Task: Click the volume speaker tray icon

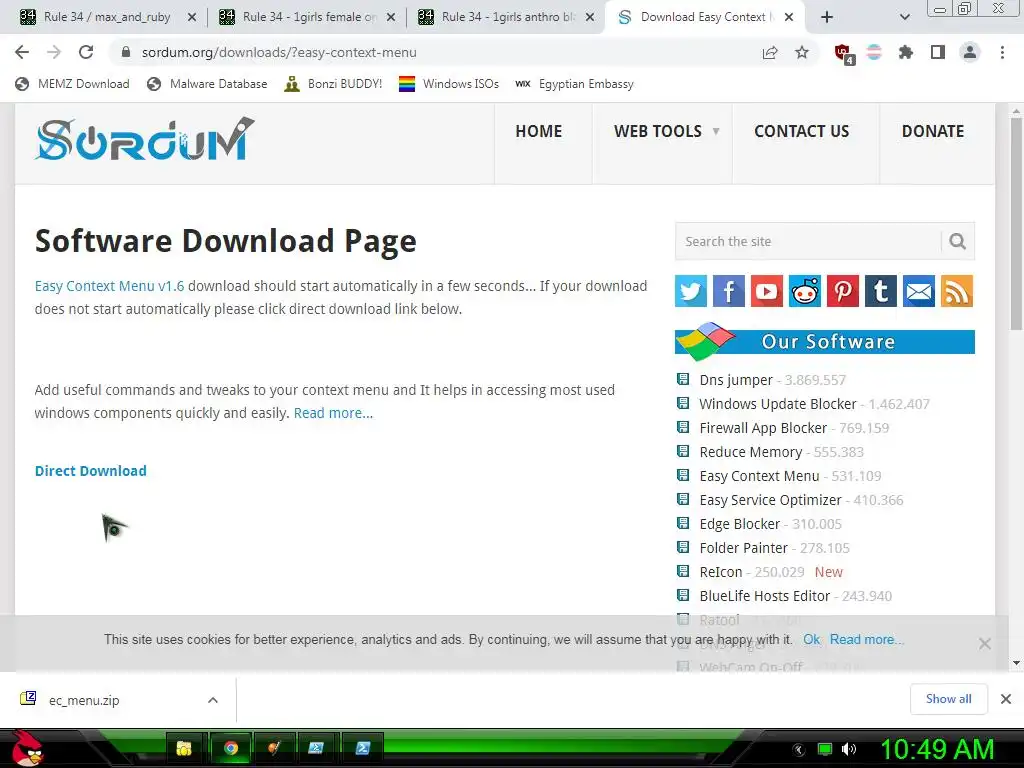Action: pyautogui.click(x=848, y=748)
